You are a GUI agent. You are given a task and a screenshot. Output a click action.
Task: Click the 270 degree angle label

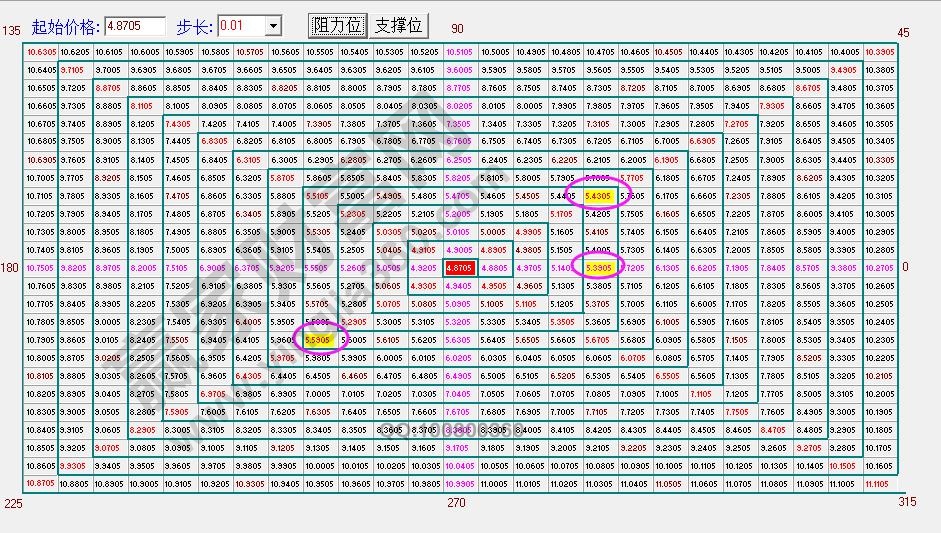coord(457,503)
